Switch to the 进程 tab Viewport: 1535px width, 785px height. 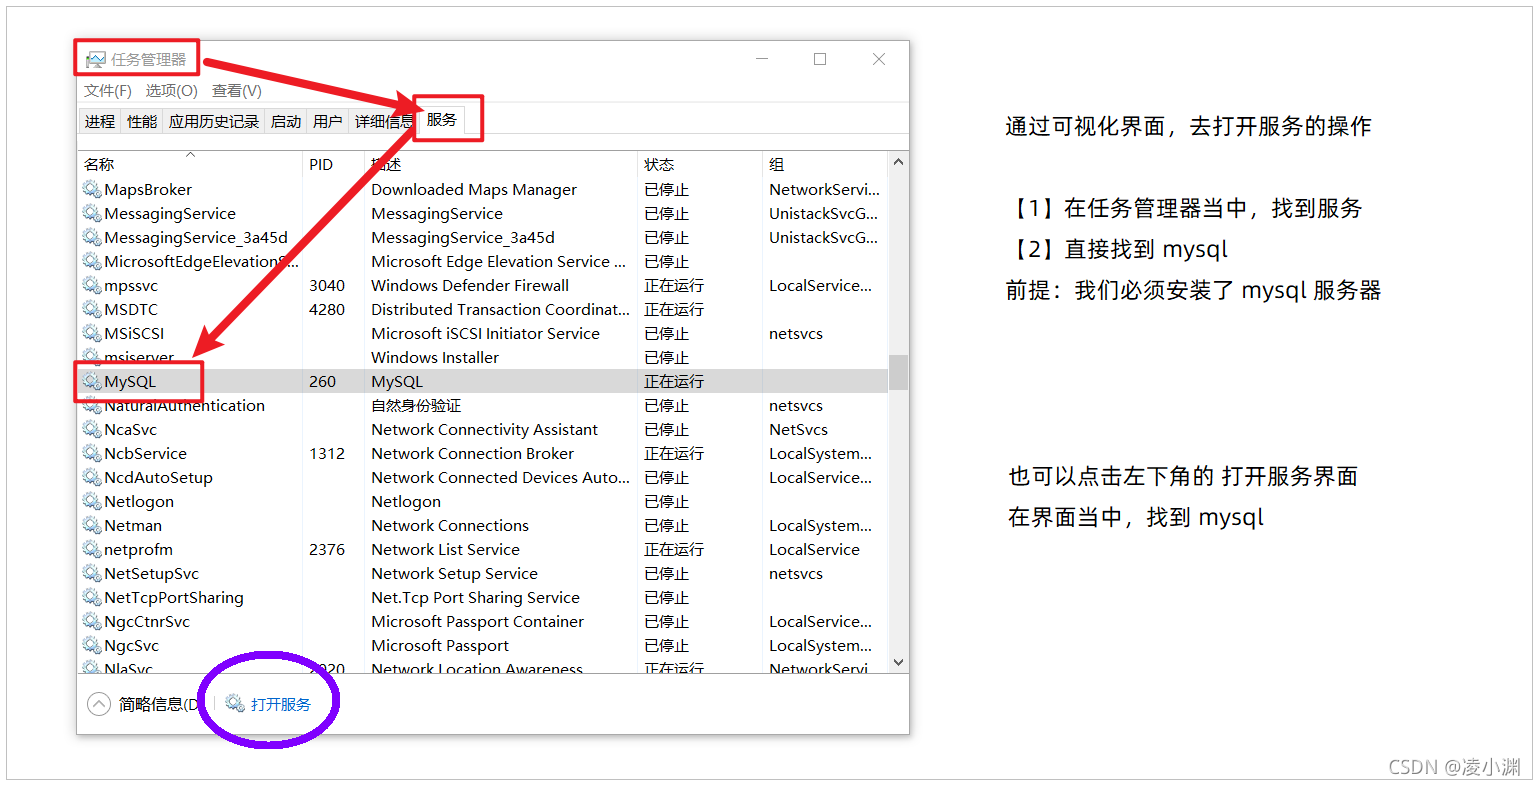tap(100, 121)
